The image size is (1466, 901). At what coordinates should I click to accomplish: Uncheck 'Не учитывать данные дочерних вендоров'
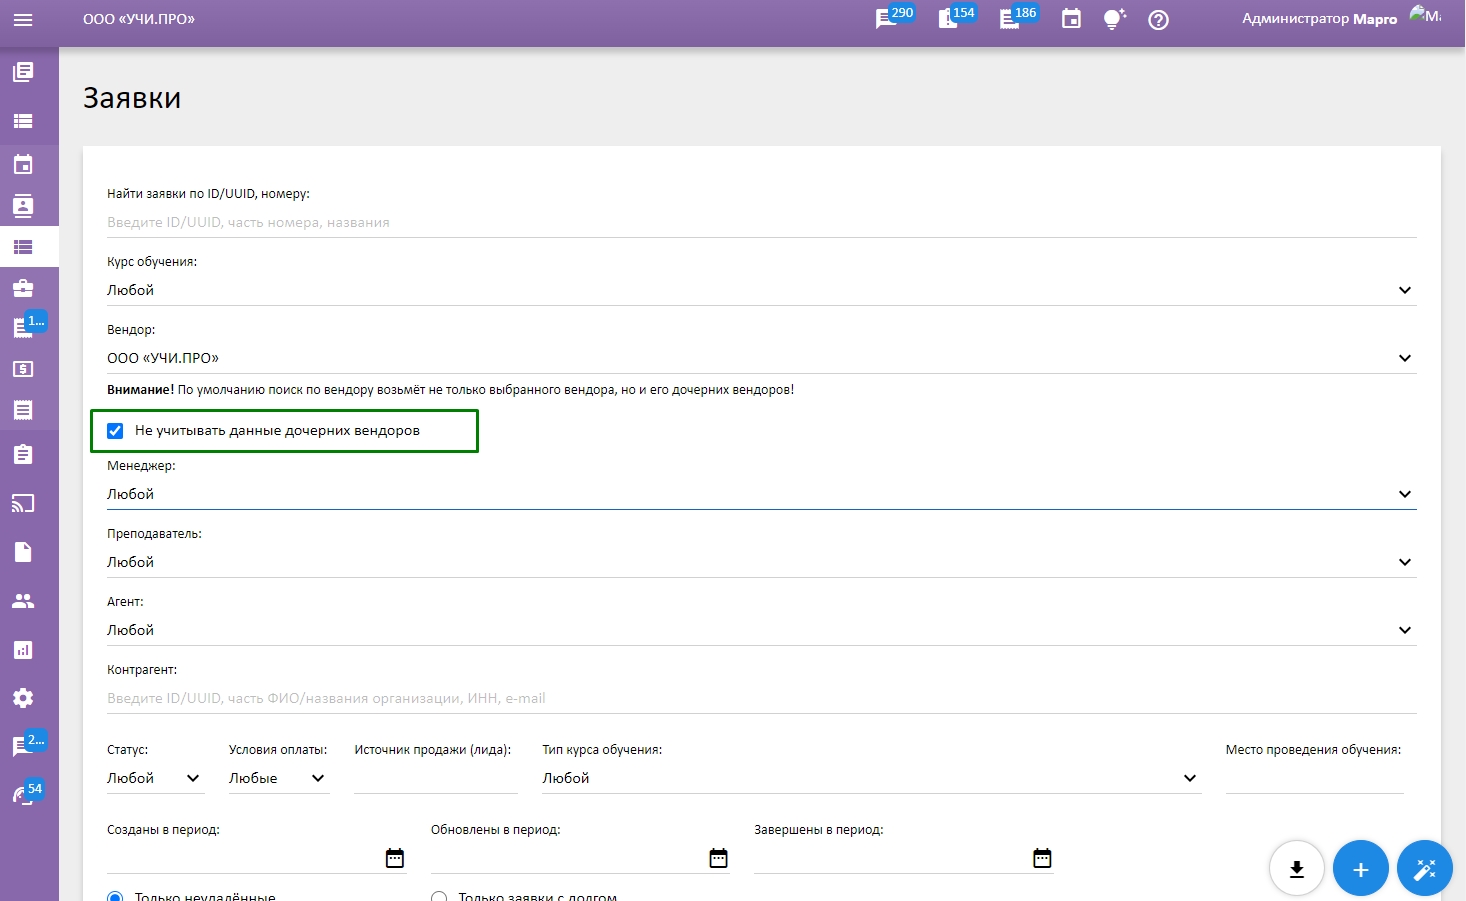click(x=115, y=431)
